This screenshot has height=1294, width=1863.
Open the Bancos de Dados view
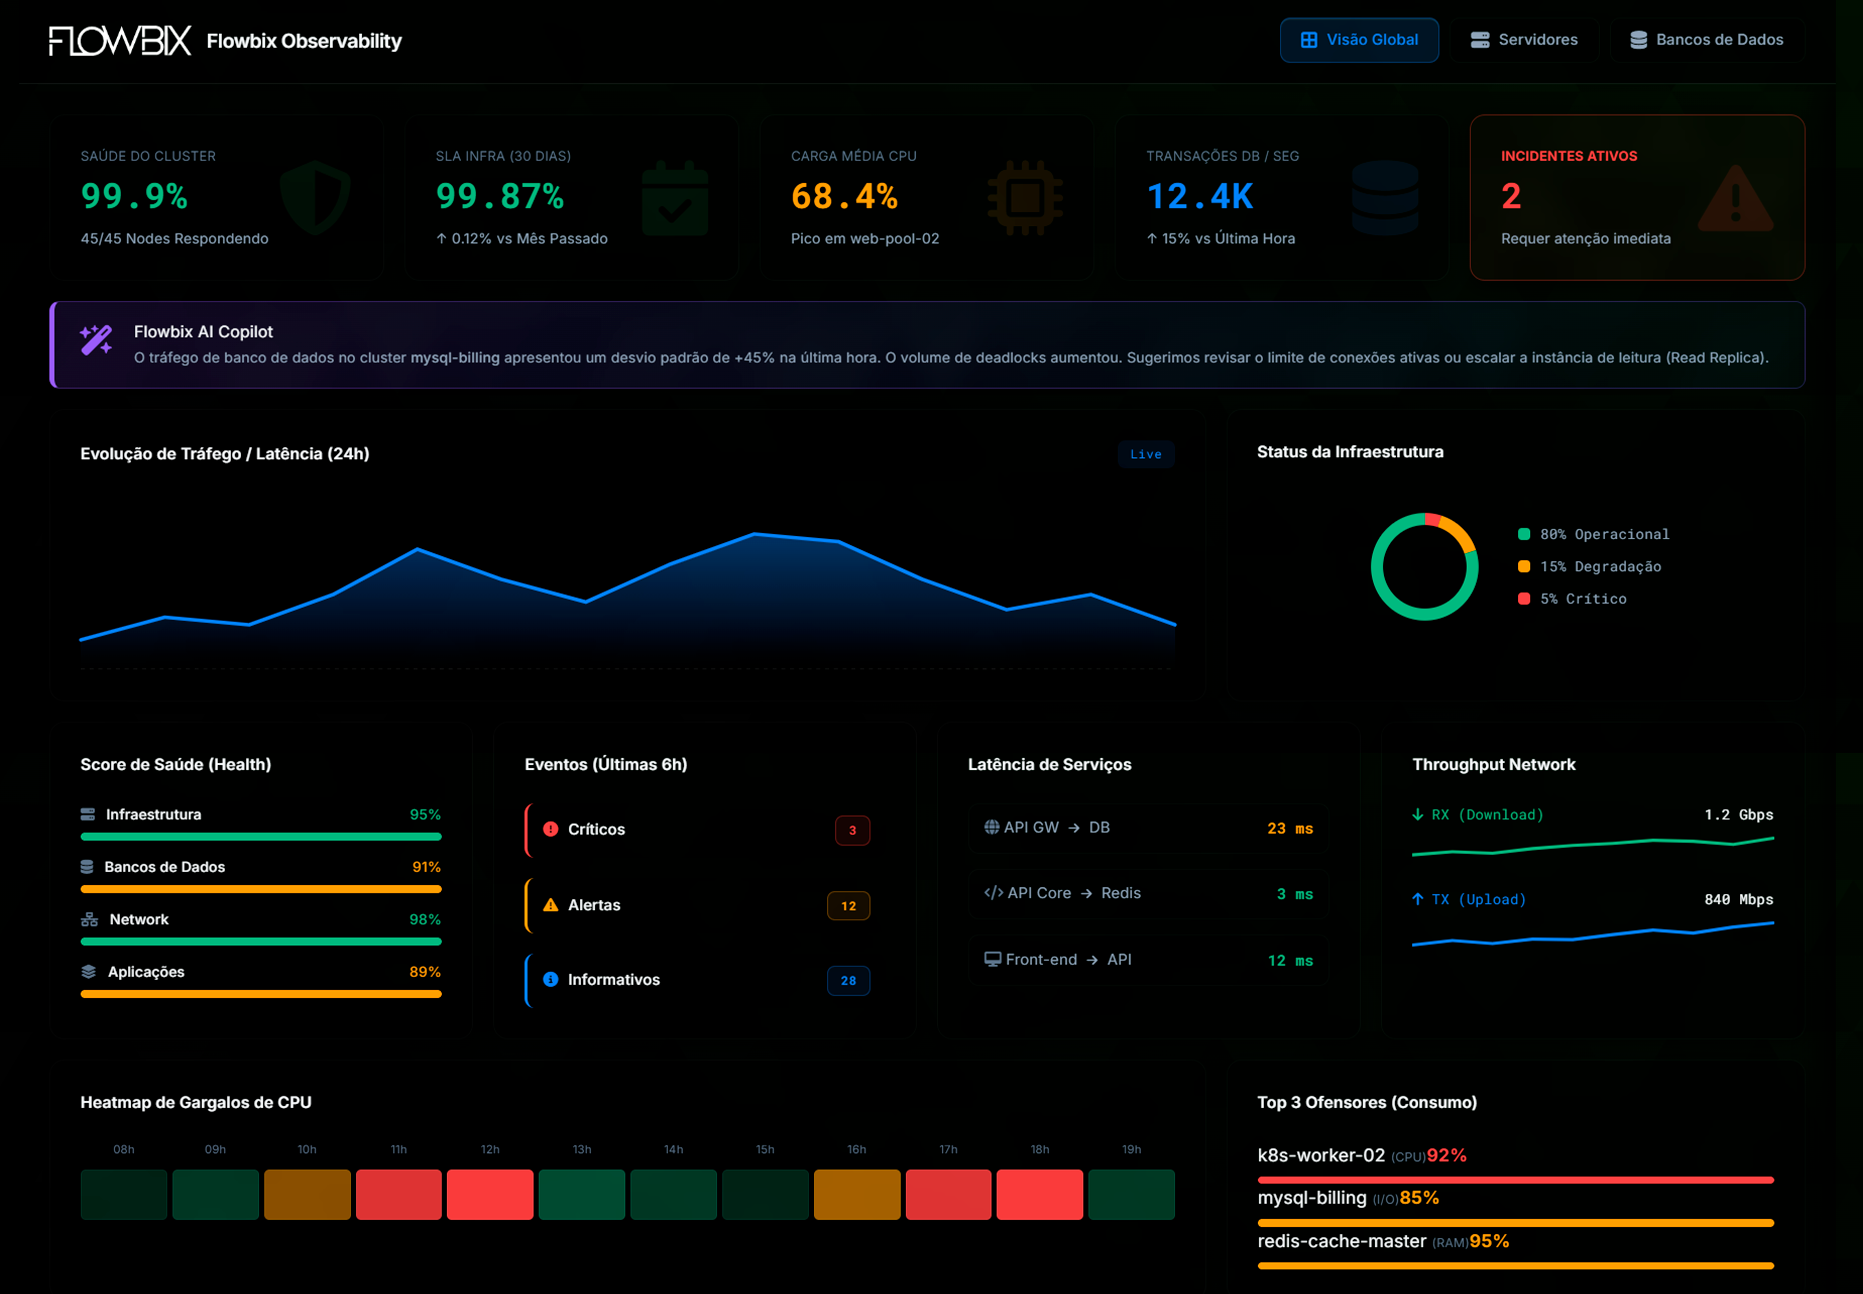(x=1707, y=39)
